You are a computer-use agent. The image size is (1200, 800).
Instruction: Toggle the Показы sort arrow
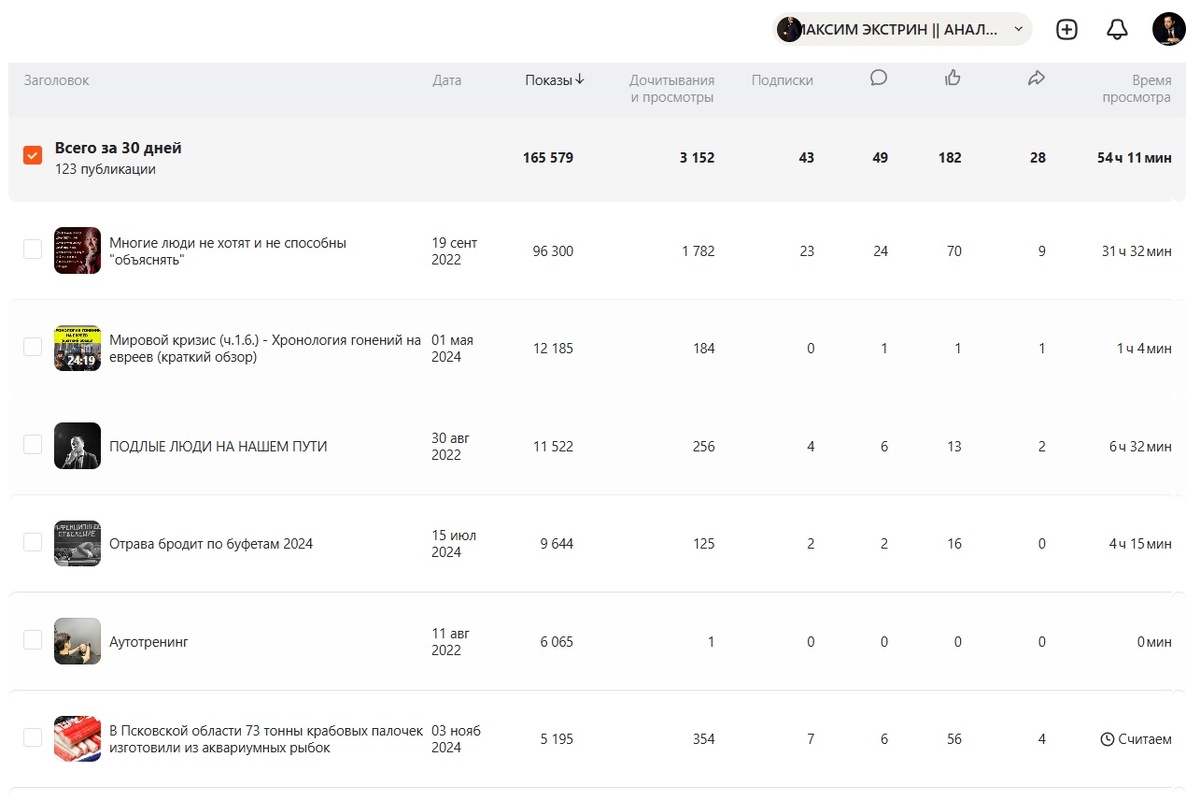(580, 80)
